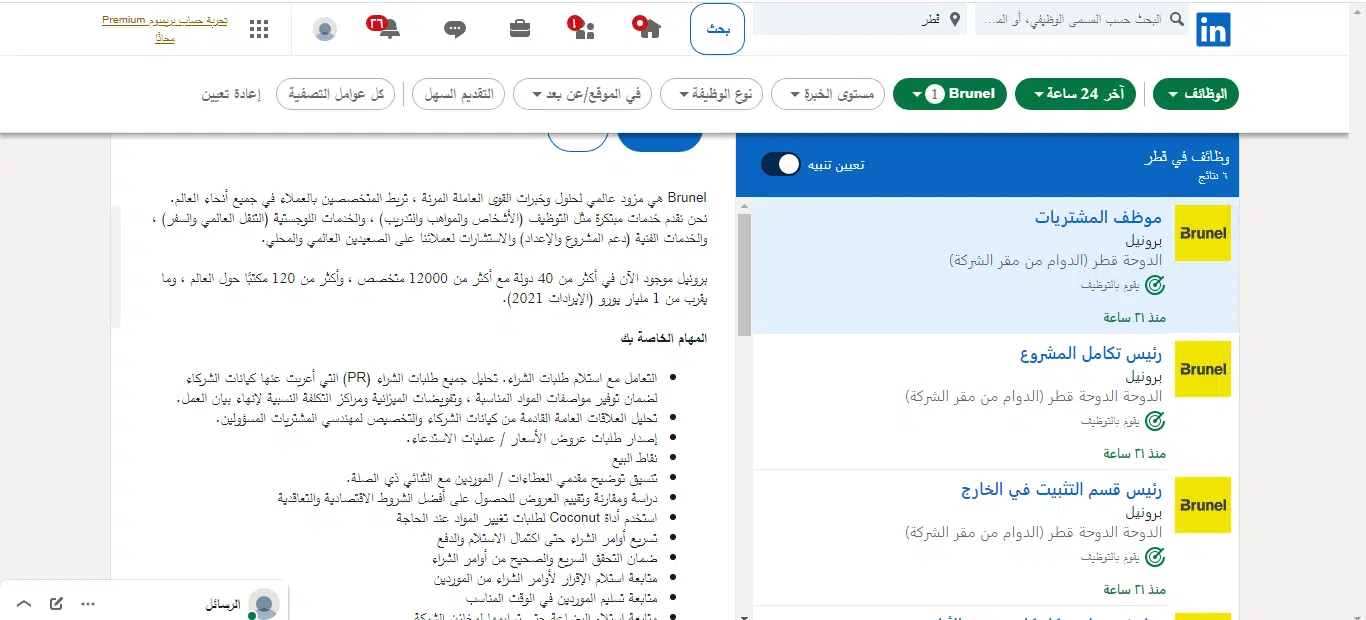The height and width of the screenshot is (620, 1366).
Task: Click إعادة تعيين to reset filters
Action: [x=231, y=95]
